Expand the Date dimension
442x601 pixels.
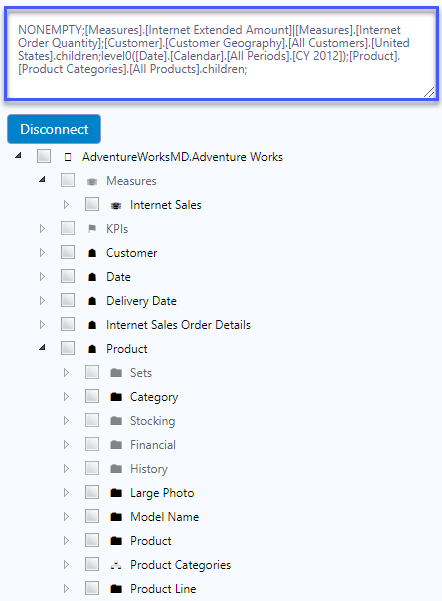(x=42, y=277)
